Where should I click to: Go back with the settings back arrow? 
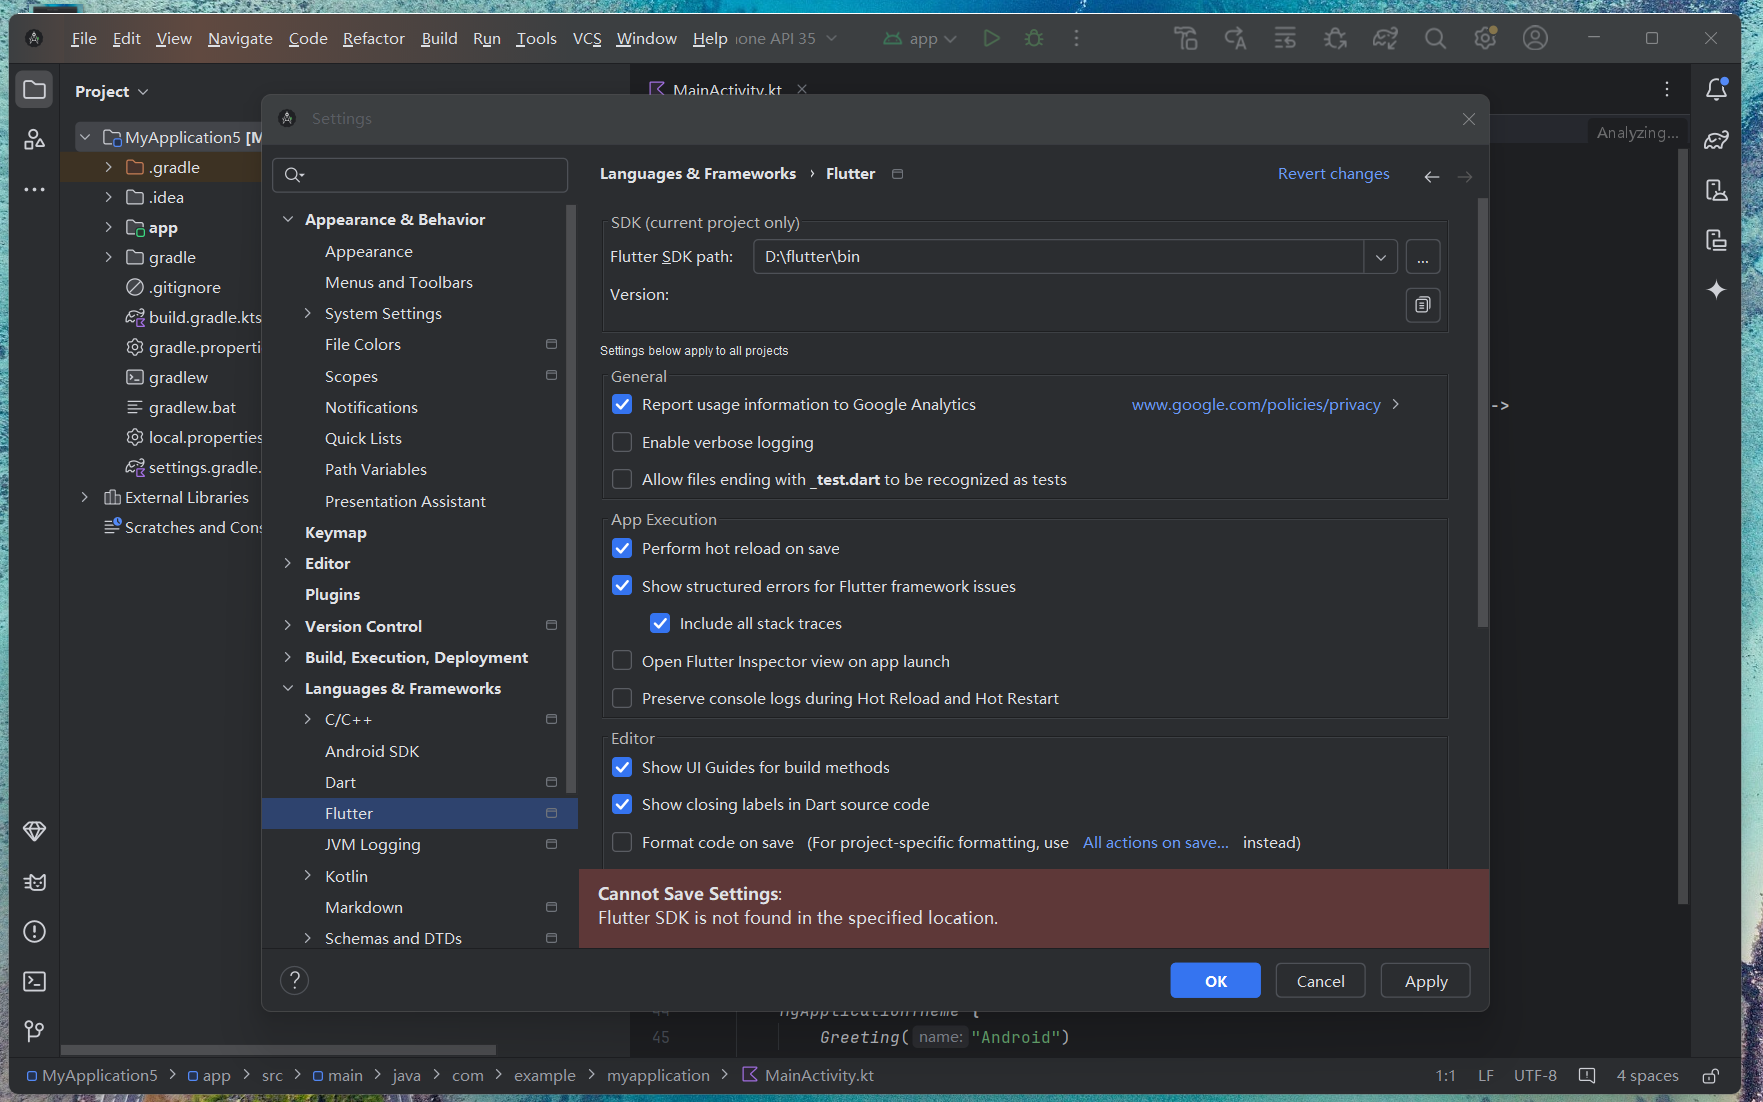pyautogui.click(x=1432, y=176)
